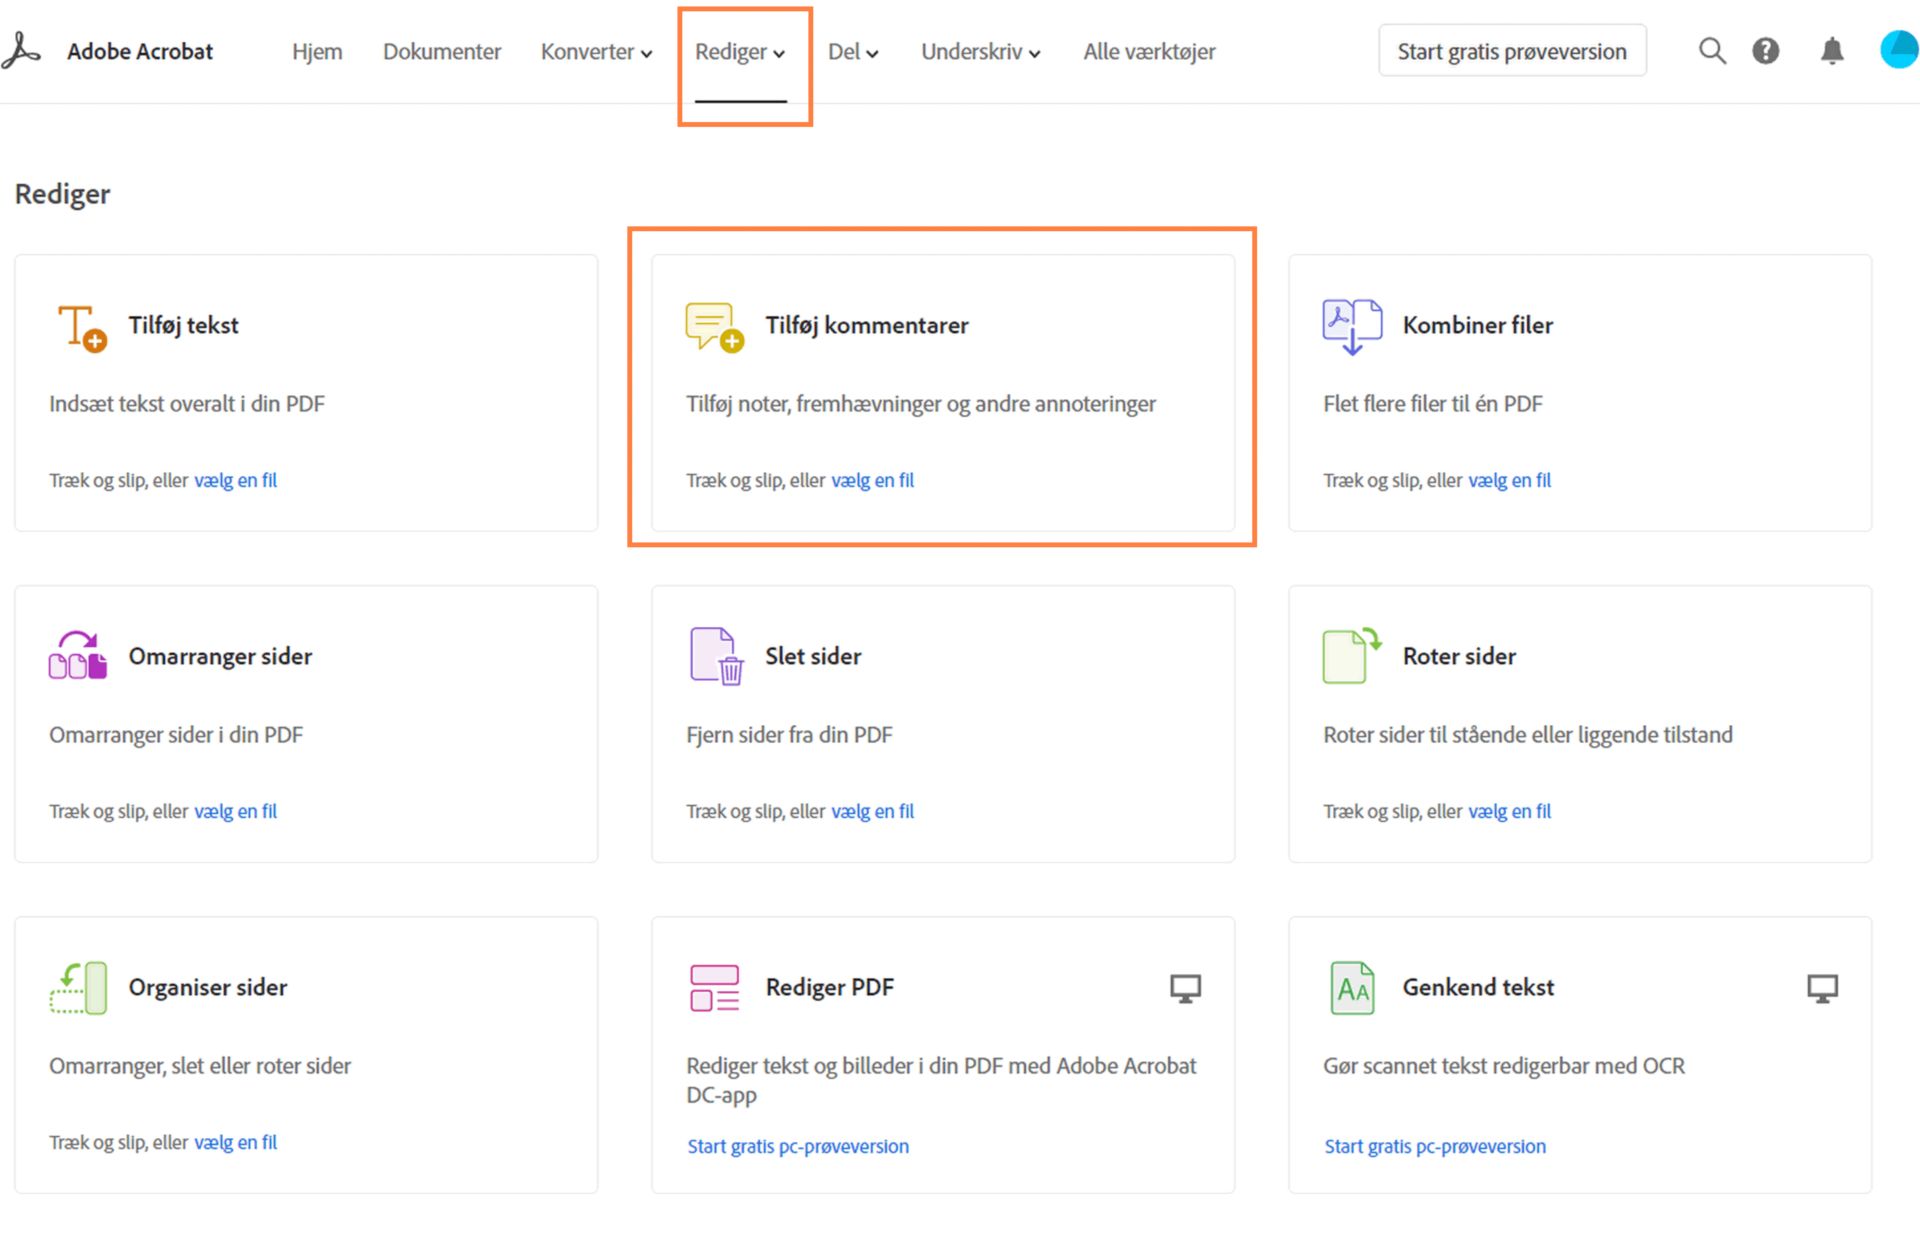
Task: Click the desktop monitor icon on Genkend tekst card
Action: [1822, 989]
